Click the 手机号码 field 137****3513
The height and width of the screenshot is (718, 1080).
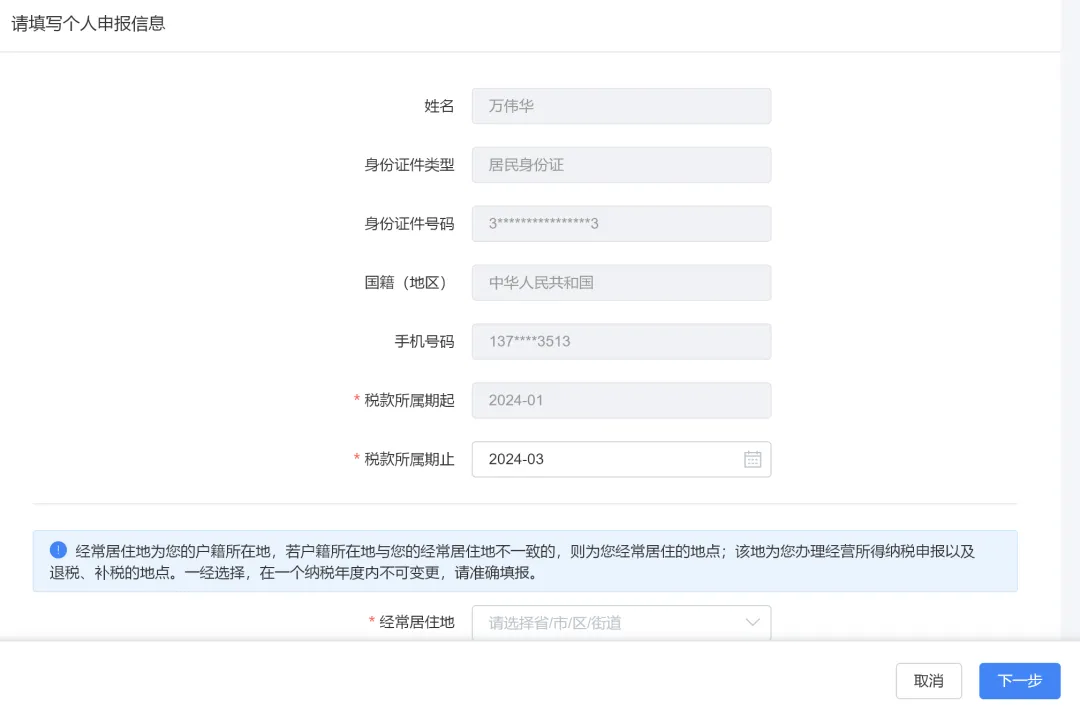621,341
